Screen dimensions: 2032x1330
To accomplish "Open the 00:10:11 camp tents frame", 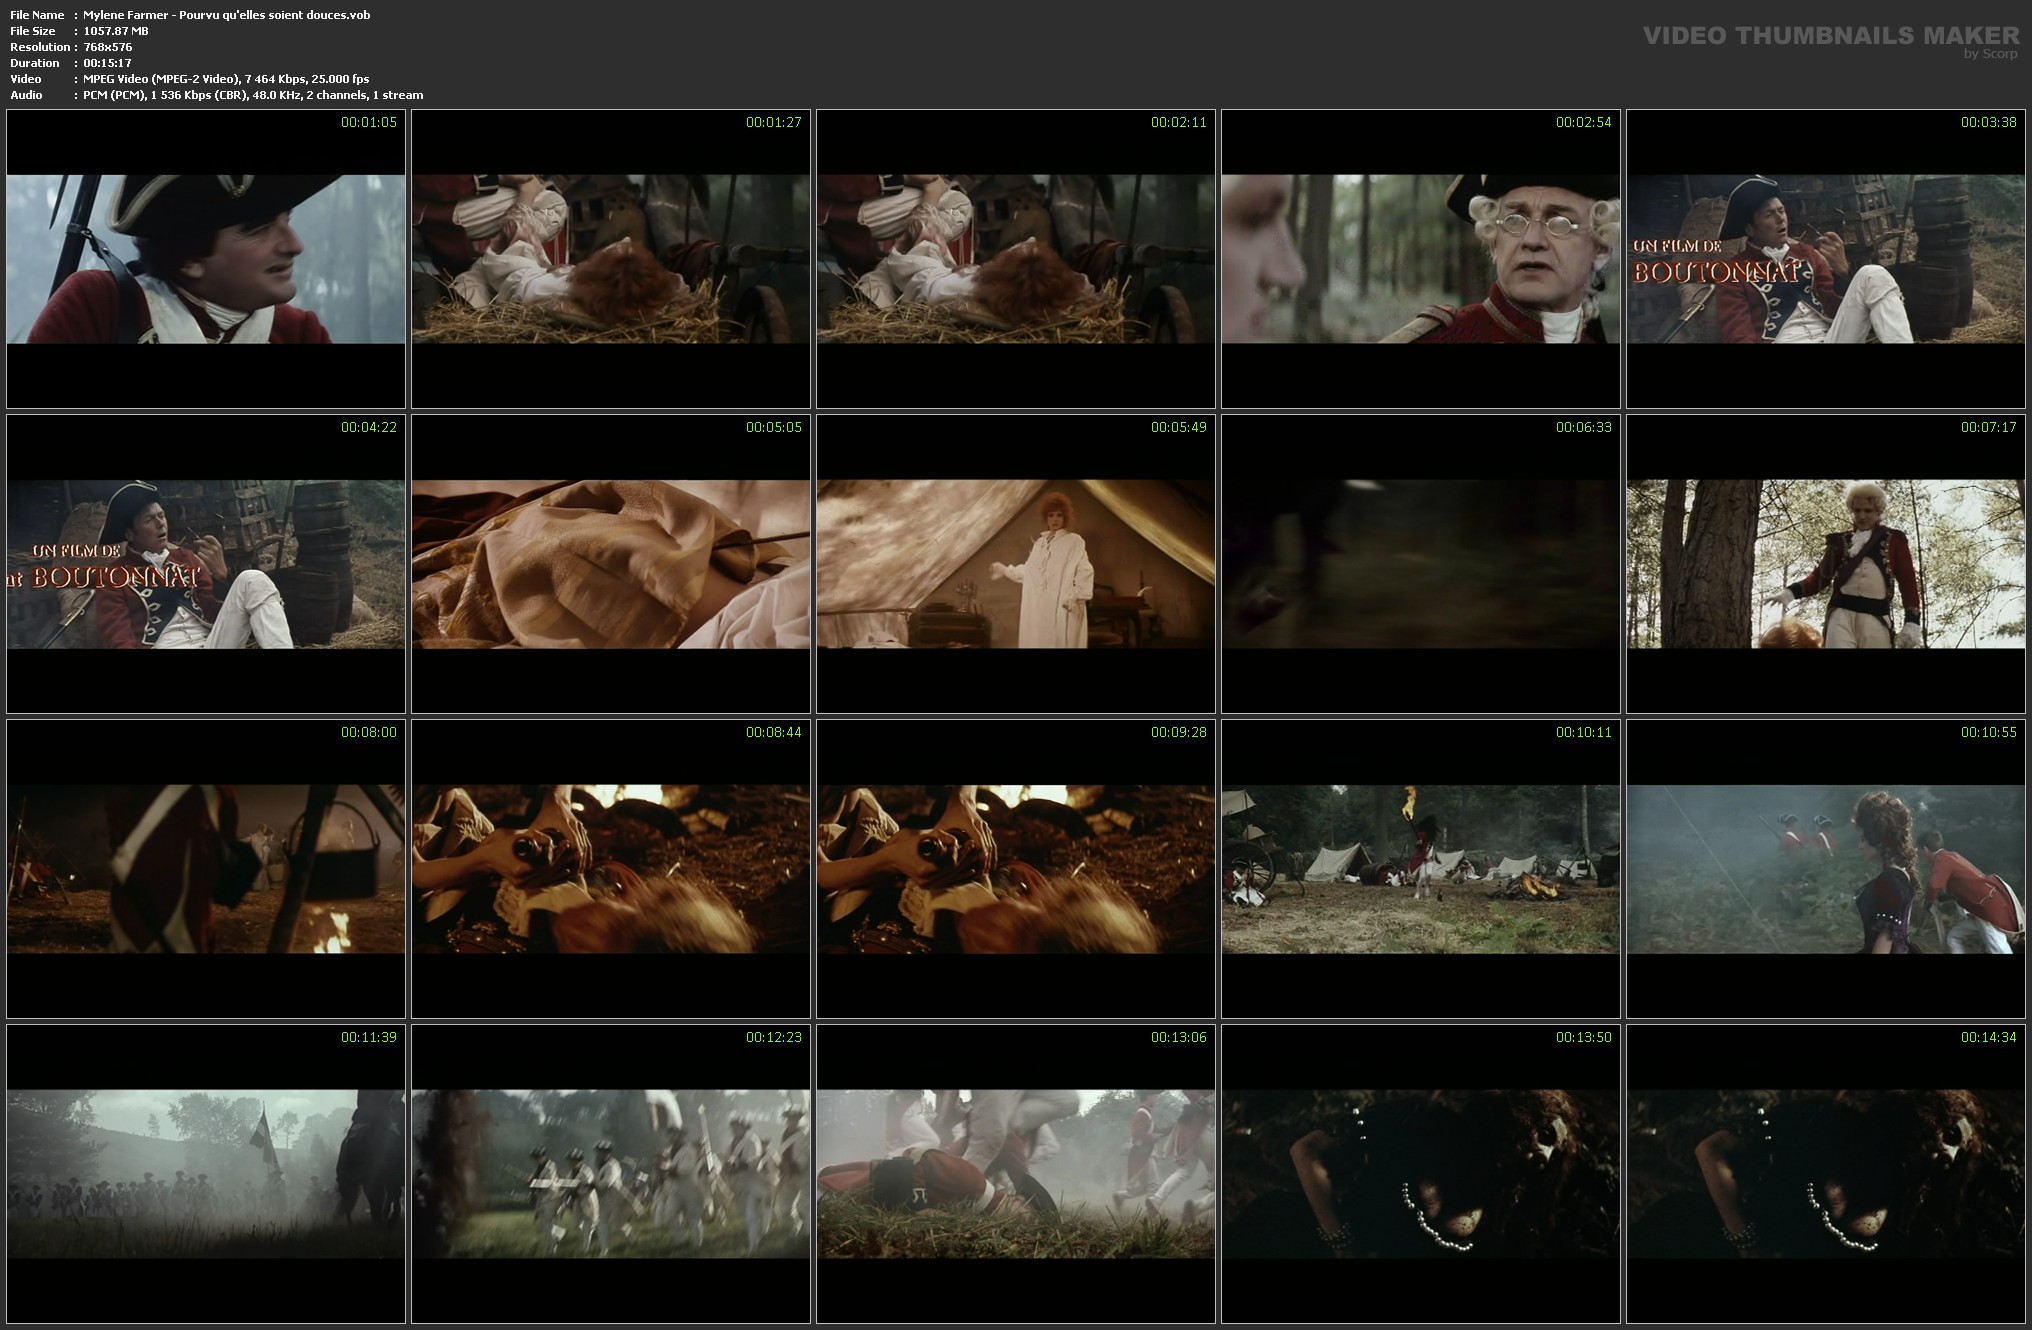I will (1421, 869).
